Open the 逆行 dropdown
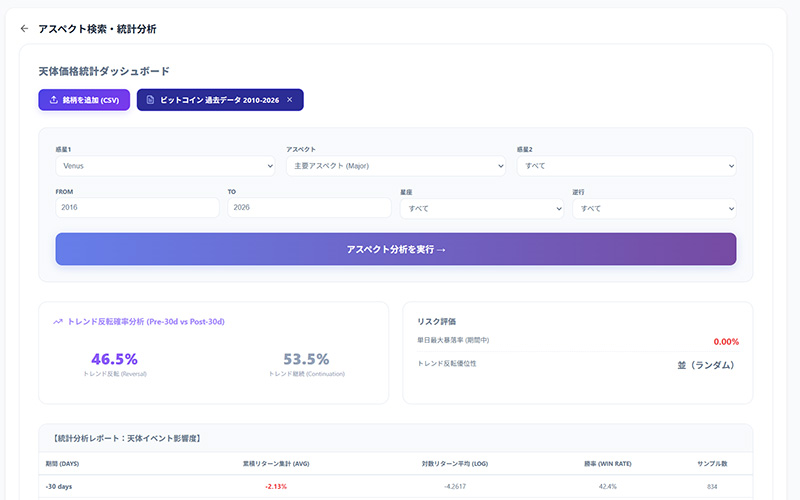The width and height of the screenshot is (800, 500). coord(654,208)
